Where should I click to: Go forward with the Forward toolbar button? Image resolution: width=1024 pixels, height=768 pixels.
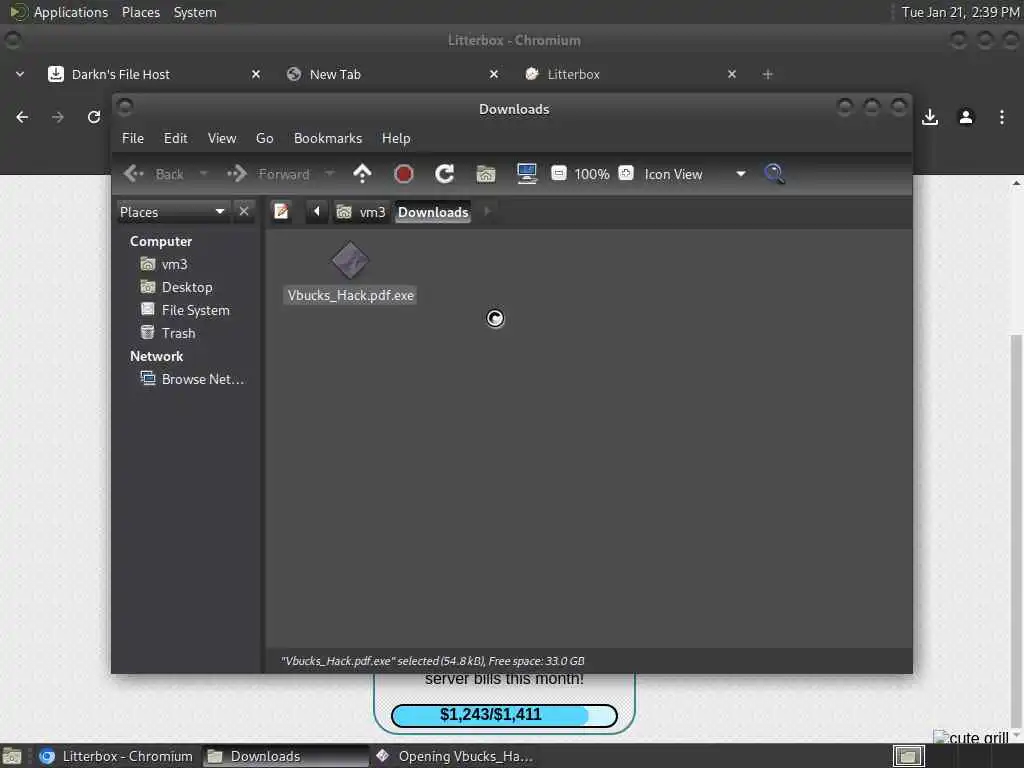point(268,174)
